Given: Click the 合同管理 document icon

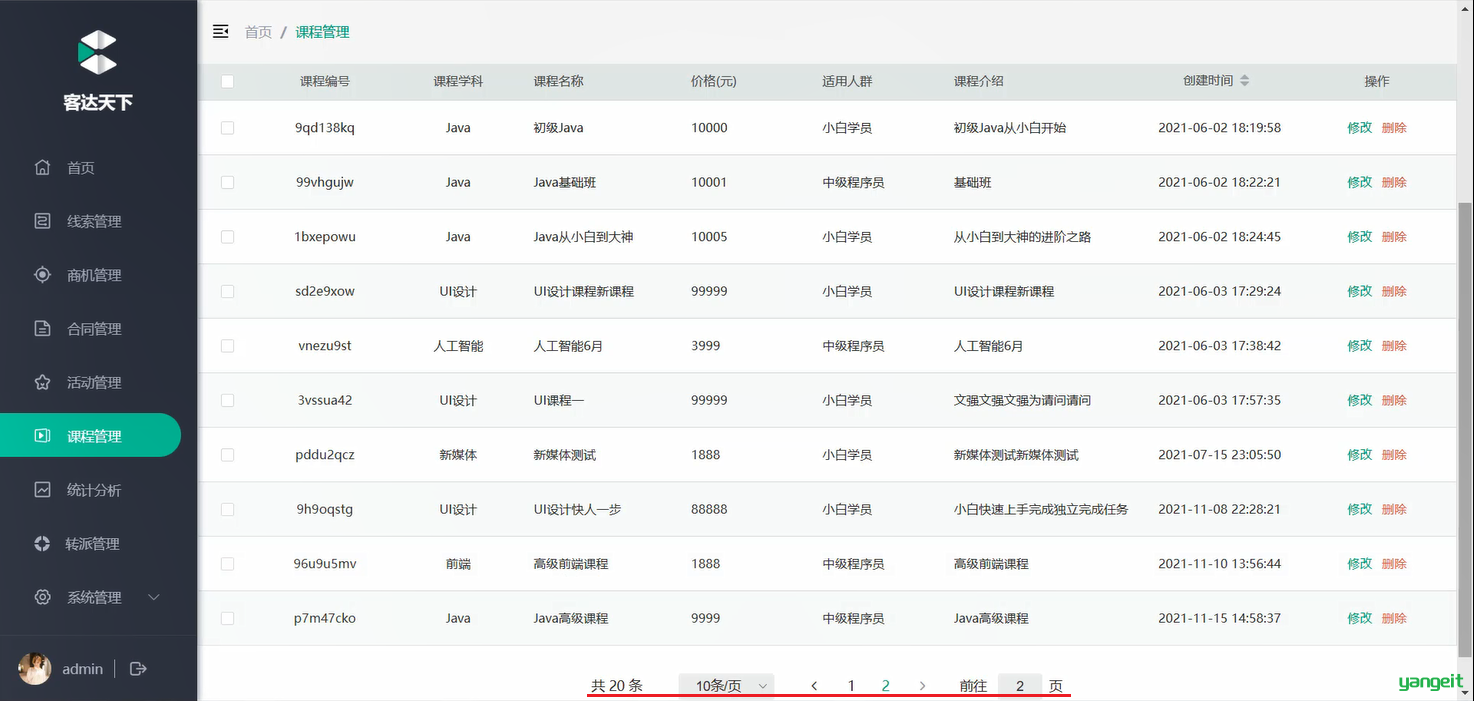Looking at the screenshot, I should click(42, 328).
